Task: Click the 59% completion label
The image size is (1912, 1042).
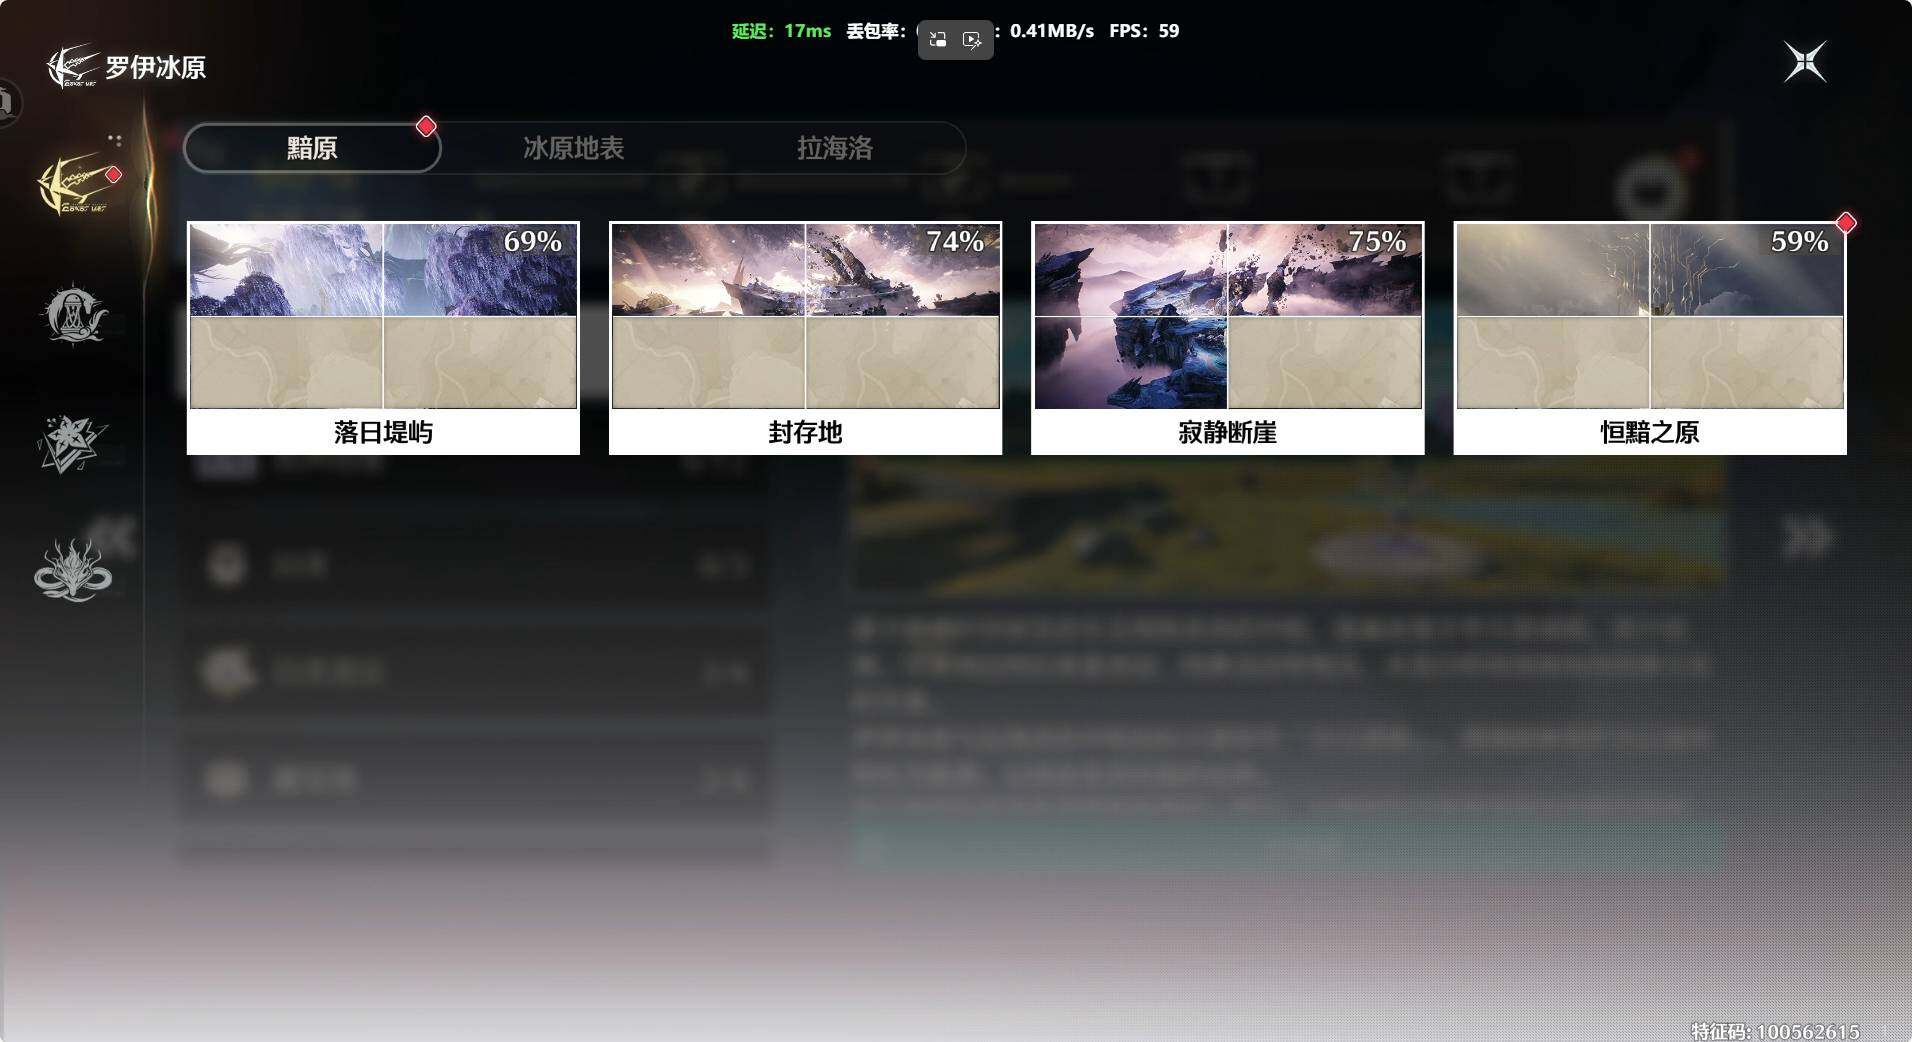Action: pos(1798,241)
